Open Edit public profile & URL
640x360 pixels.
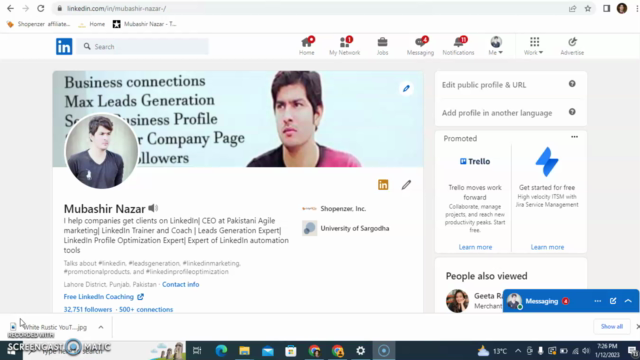pos(484,85)
